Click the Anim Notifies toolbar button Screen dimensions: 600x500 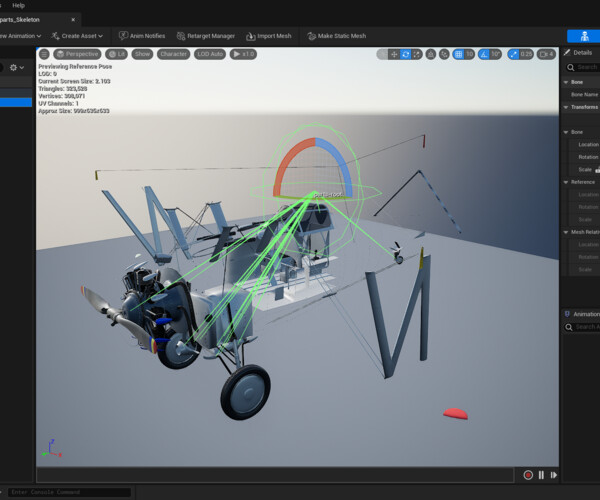[142, 36]
